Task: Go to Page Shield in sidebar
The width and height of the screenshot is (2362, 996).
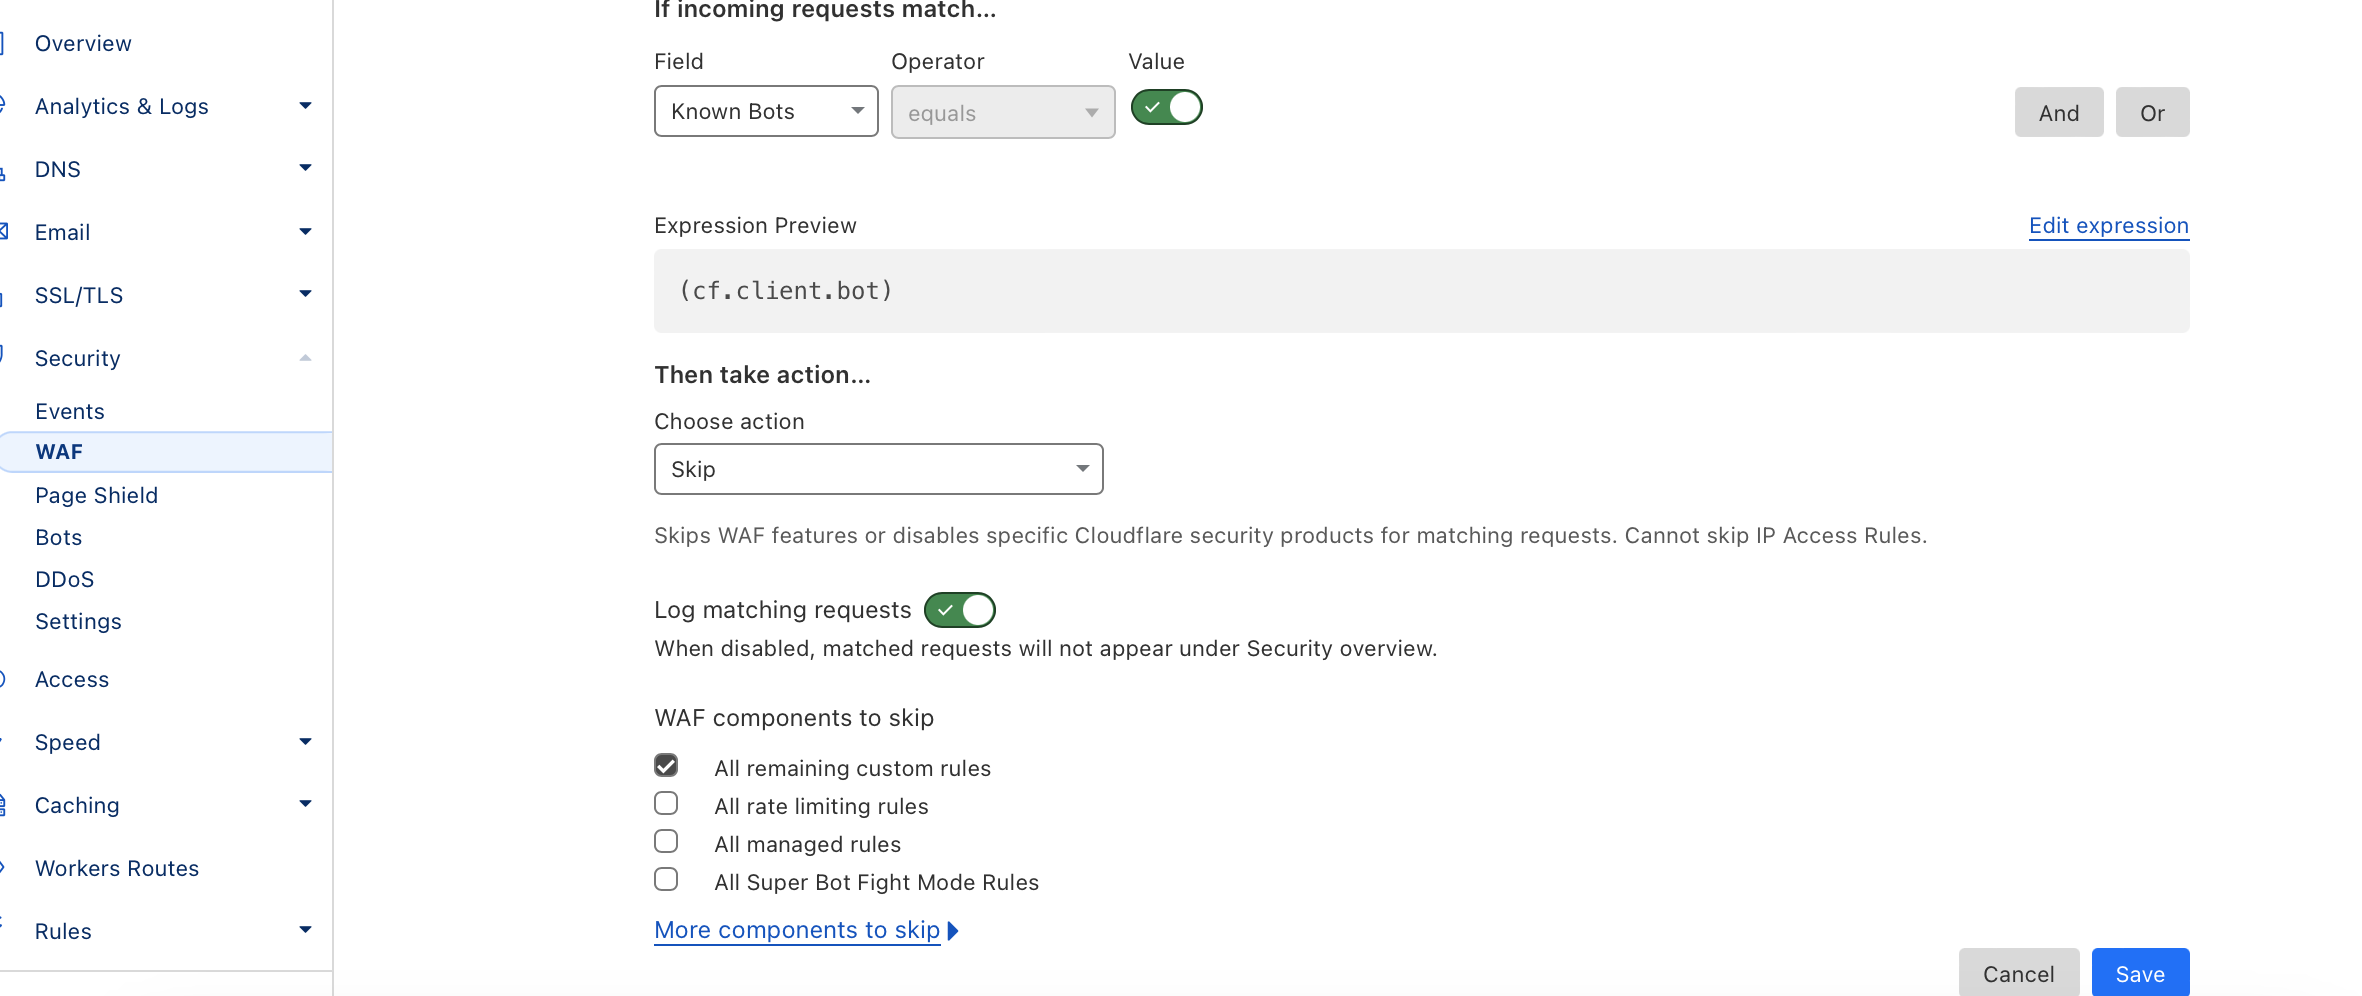Action: 97,495
